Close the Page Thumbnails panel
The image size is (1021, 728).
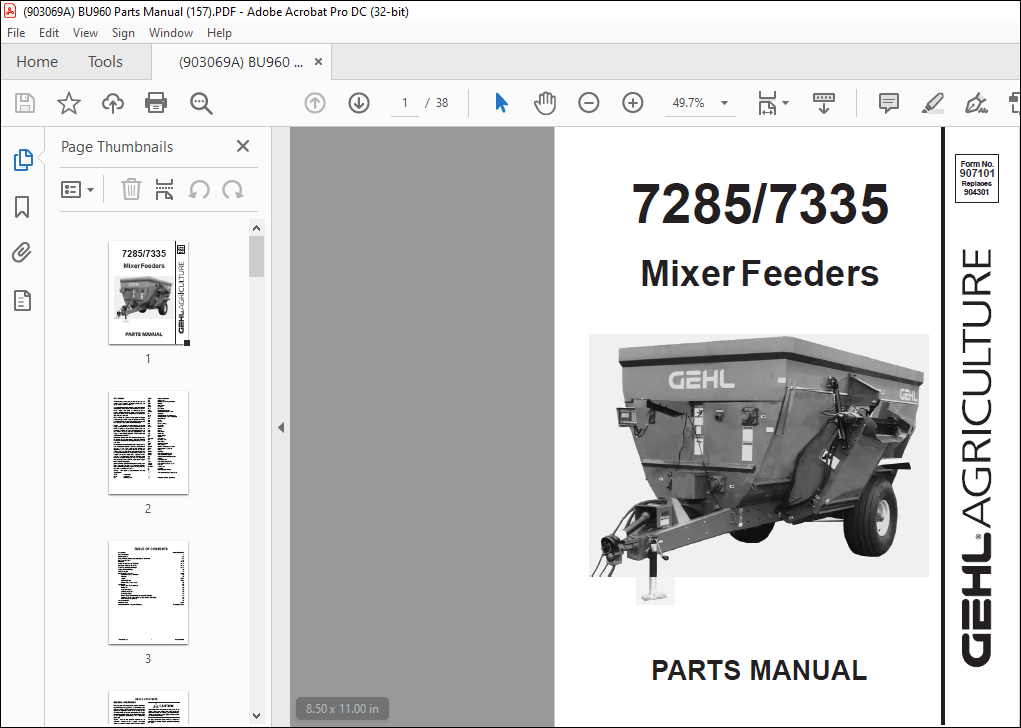(243, 146)
